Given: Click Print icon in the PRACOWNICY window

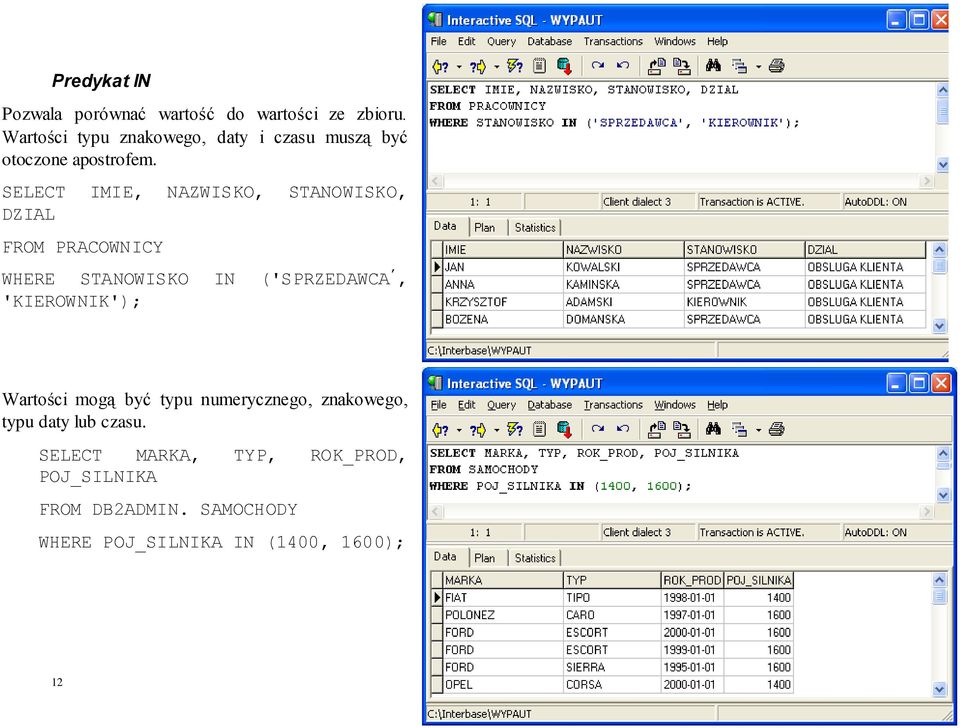Looking at the screenshot, I should (776, 66).
